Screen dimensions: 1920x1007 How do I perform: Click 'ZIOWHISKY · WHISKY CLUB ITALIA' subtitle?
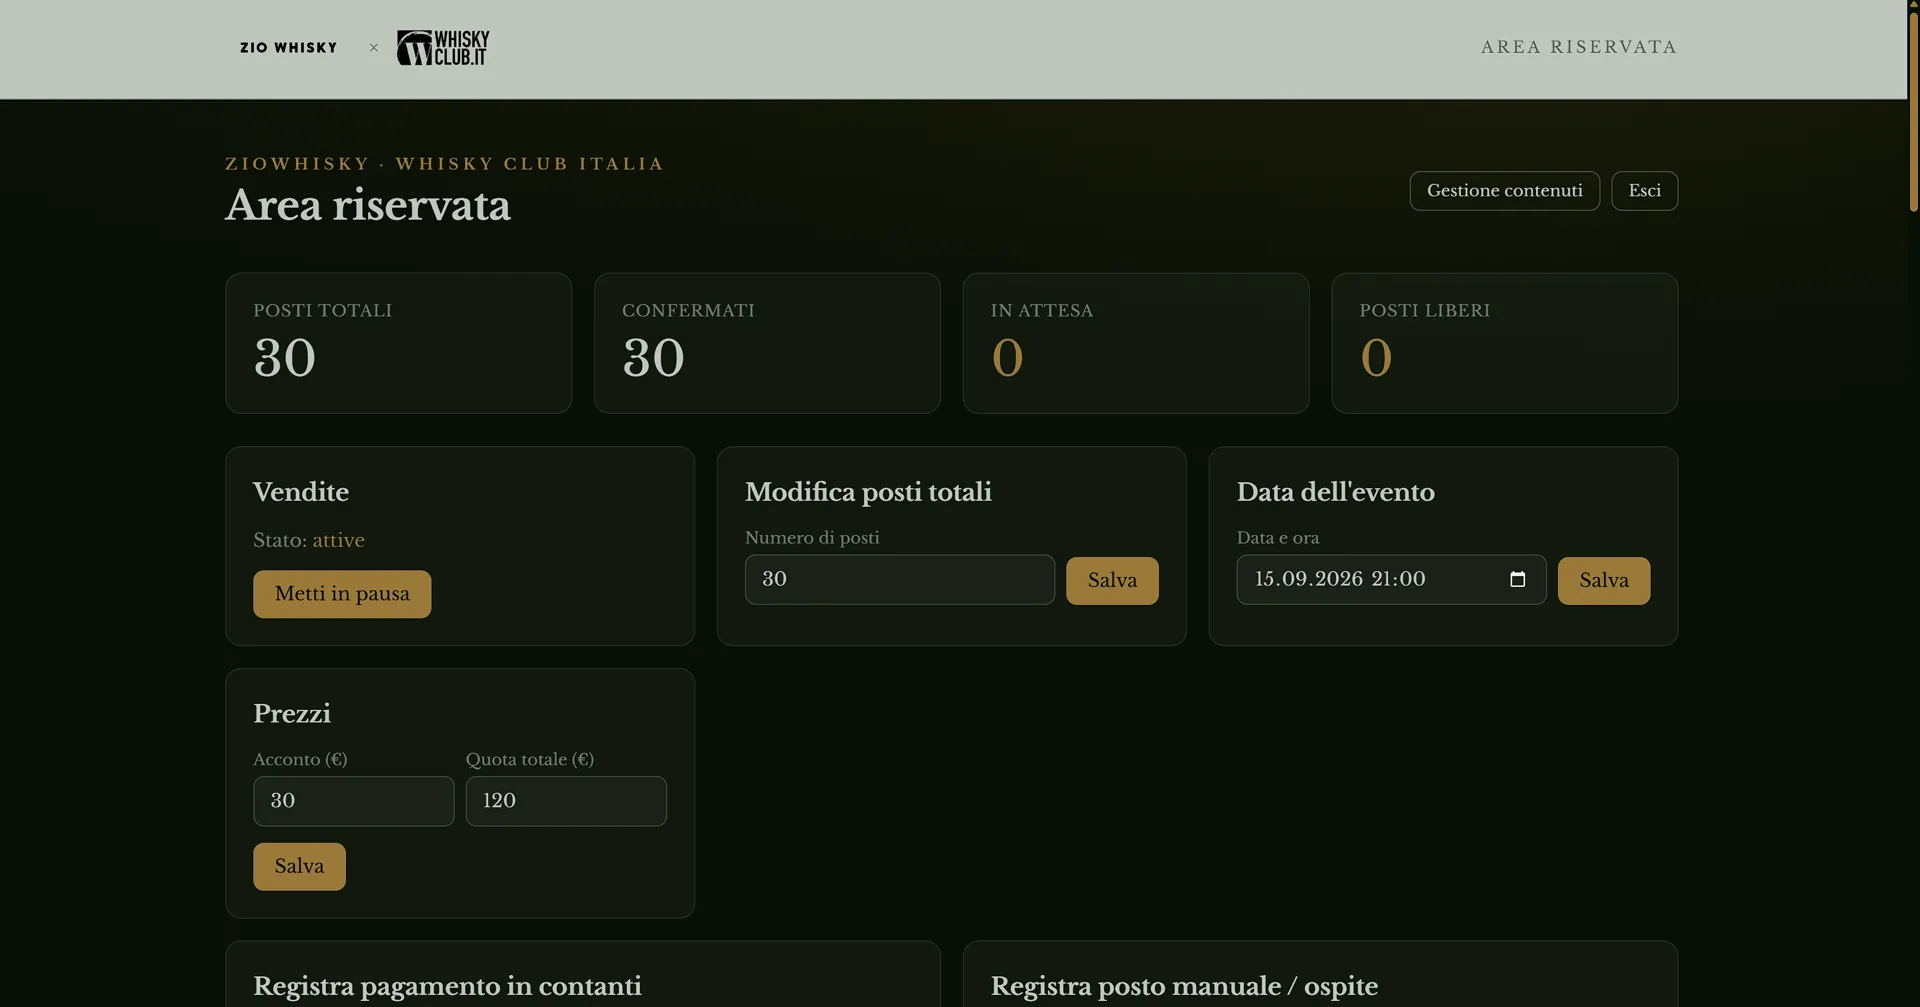444,164
